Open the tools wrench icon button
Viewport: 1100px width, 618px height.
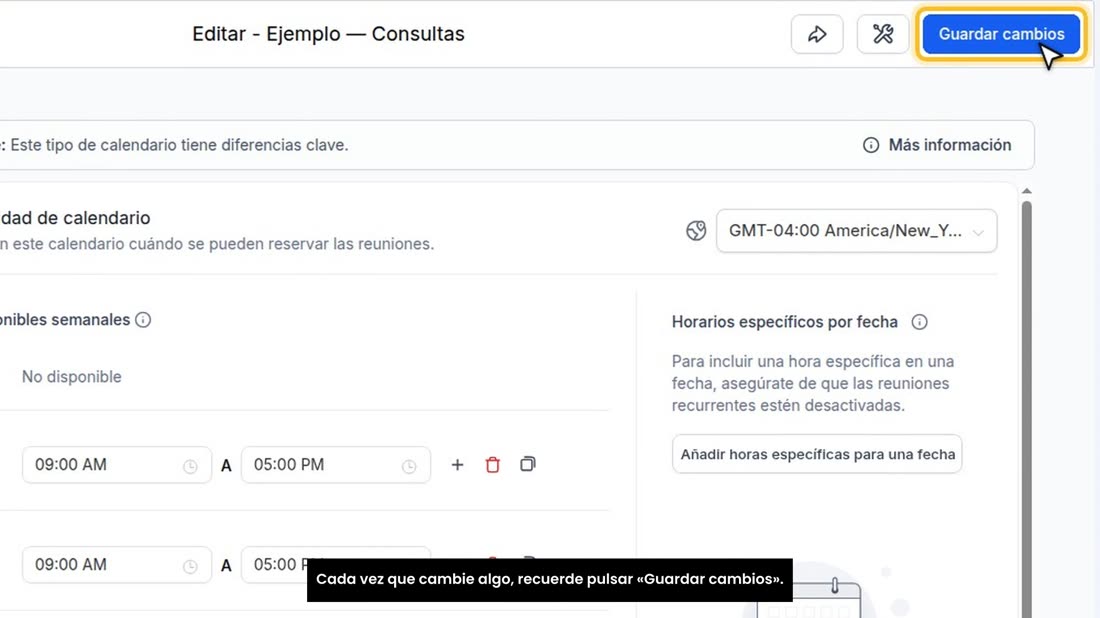(x=883, y=34)
